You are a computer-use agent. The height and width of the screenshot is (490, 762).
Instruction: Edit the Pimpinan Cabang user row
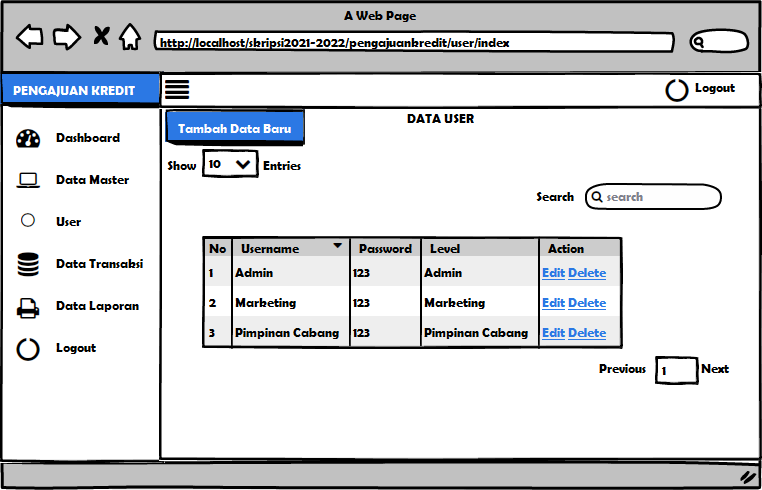(554, 333)
